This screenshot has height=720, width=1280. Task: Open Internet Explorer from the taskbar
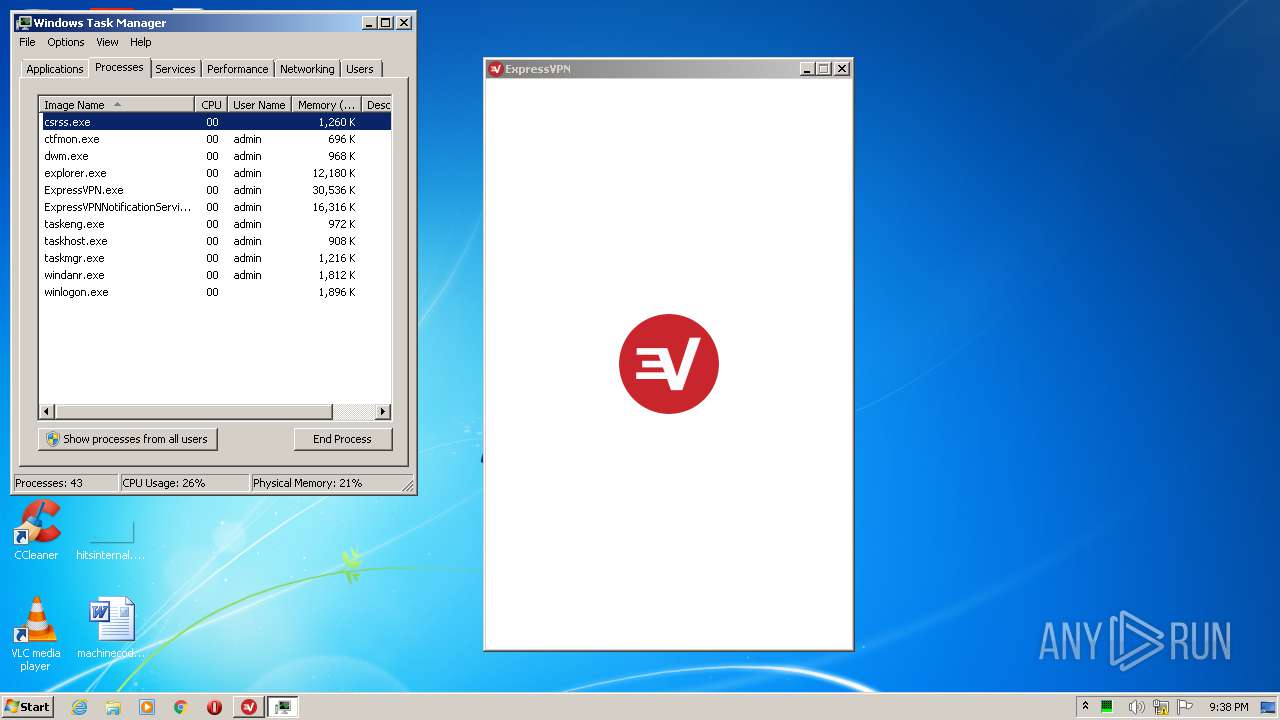79,707
